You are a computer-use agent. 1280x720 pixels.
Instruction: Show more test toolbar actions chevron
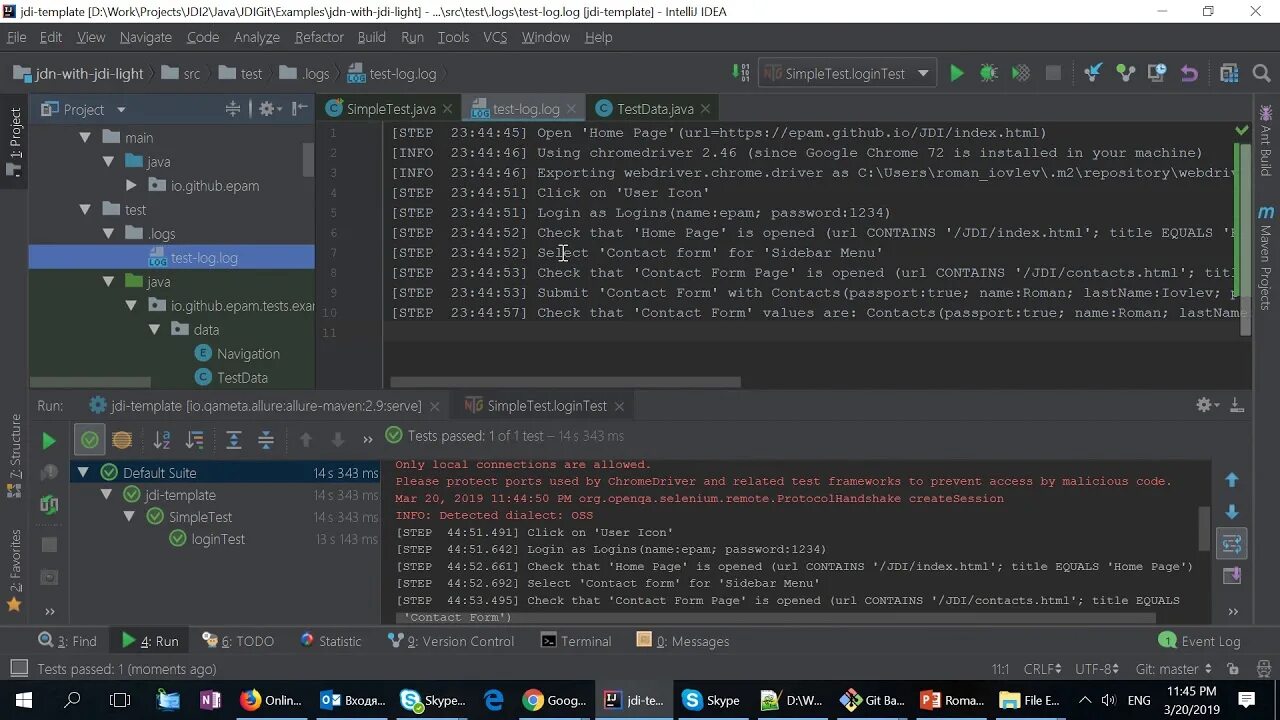coord(368,439)
